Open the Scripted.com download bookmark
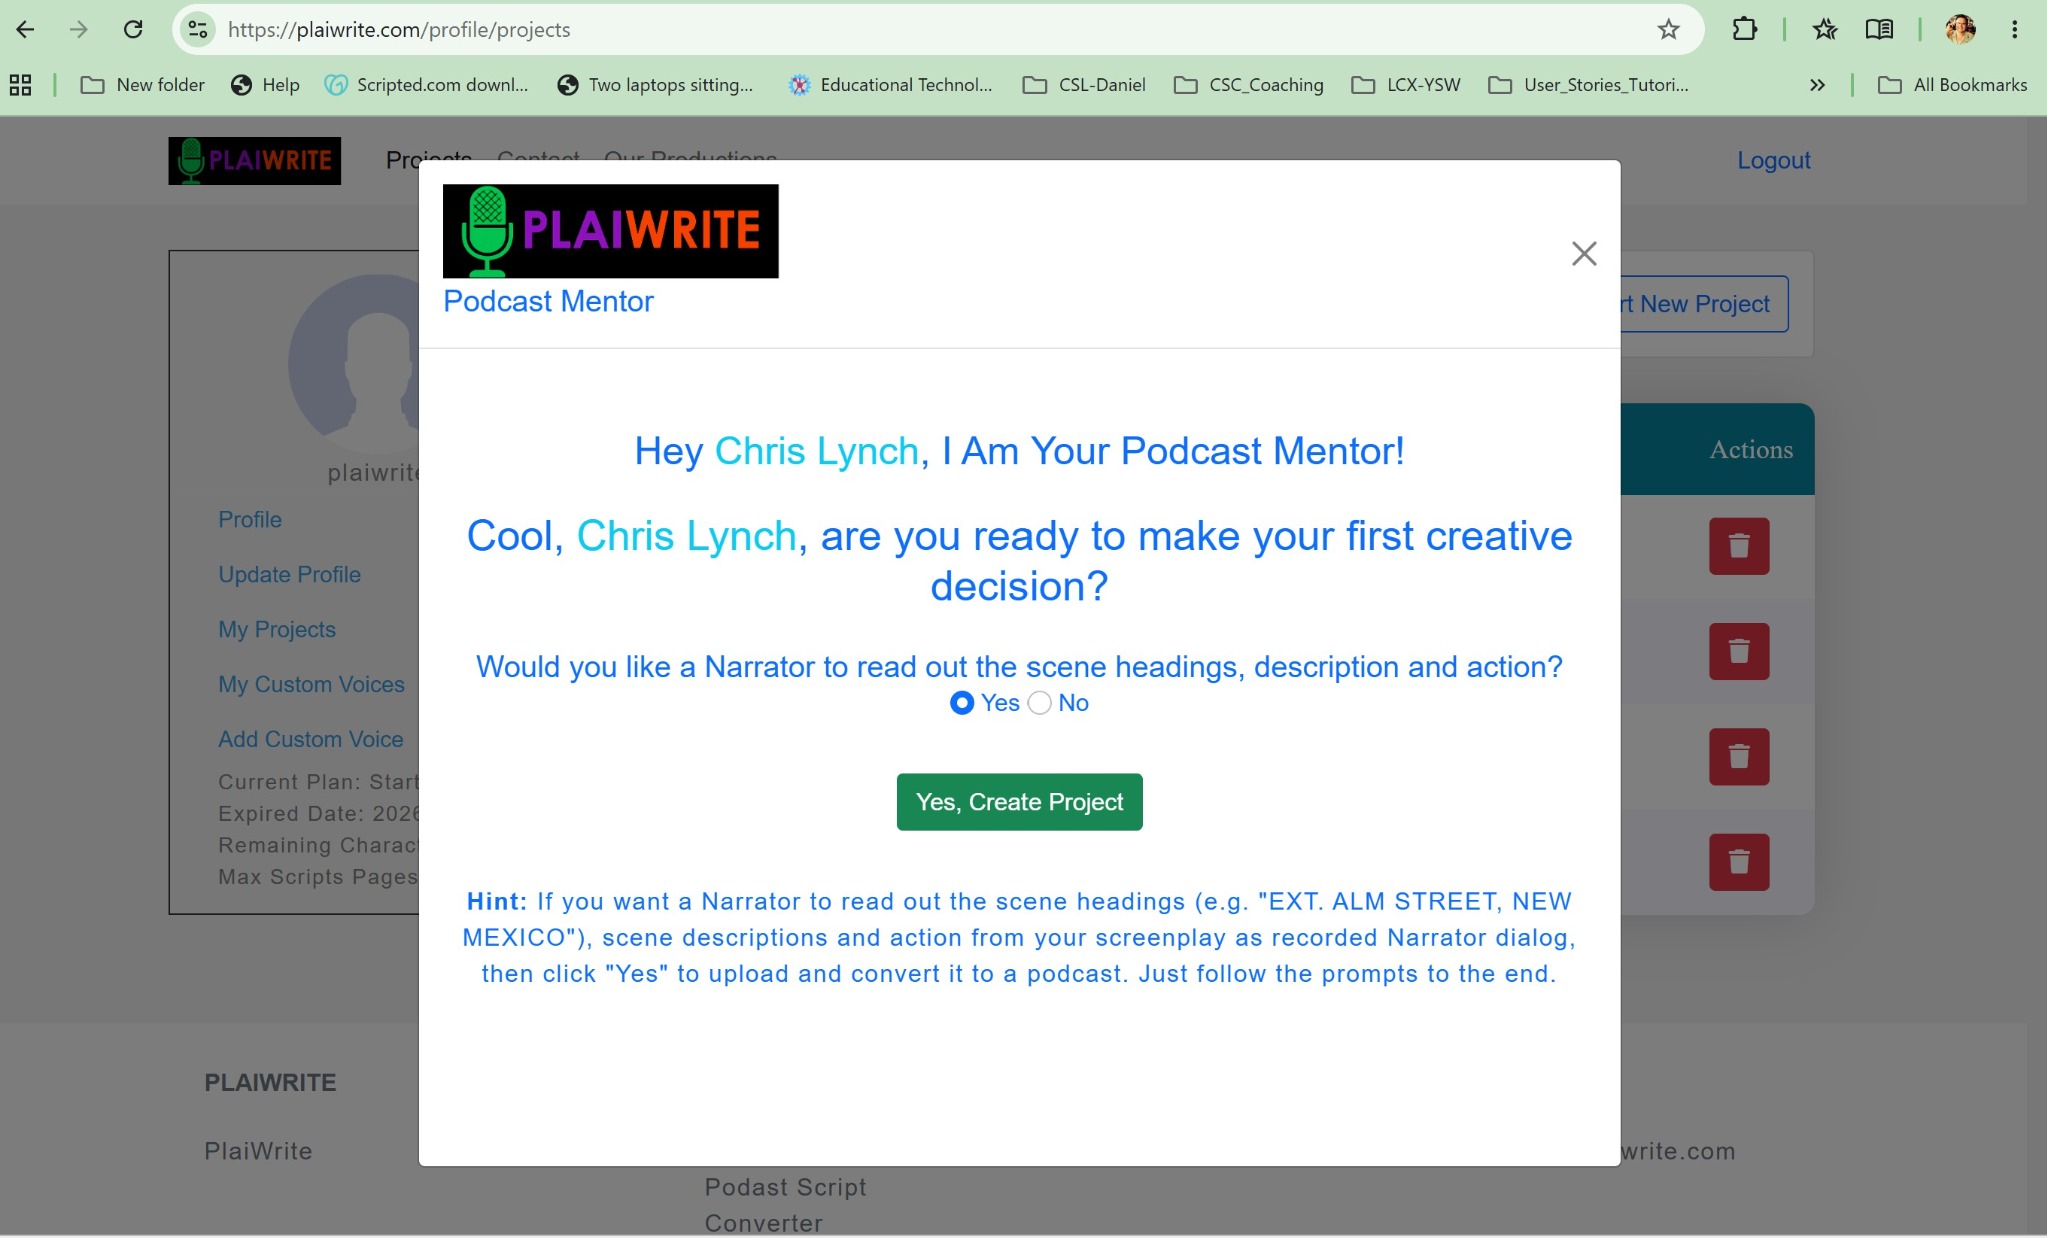Screen dimensions: 2047x1238 [x=427, y=85]
